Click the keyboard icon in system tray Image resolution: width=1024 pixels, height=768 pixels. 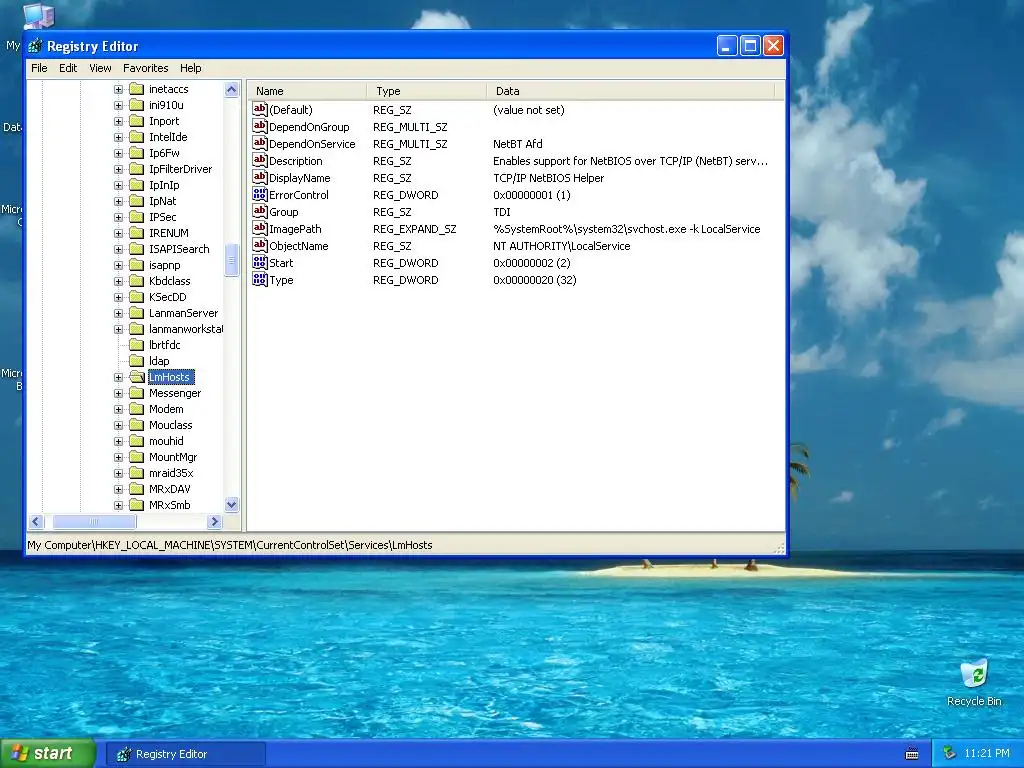[x=912, y=754]
